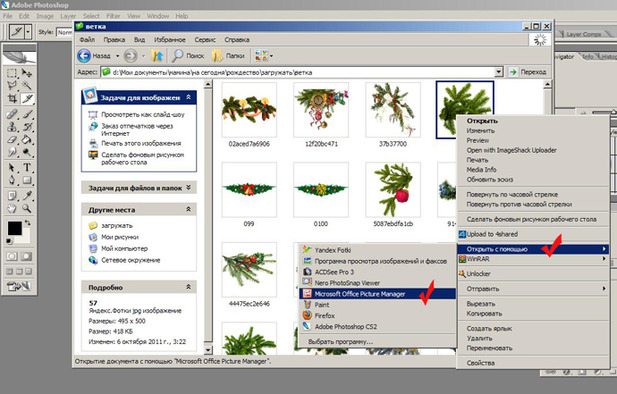Open the Photoshop tool preset picker dropdown
The width and height of the screenshot is (617, 394).
(28, 32)
